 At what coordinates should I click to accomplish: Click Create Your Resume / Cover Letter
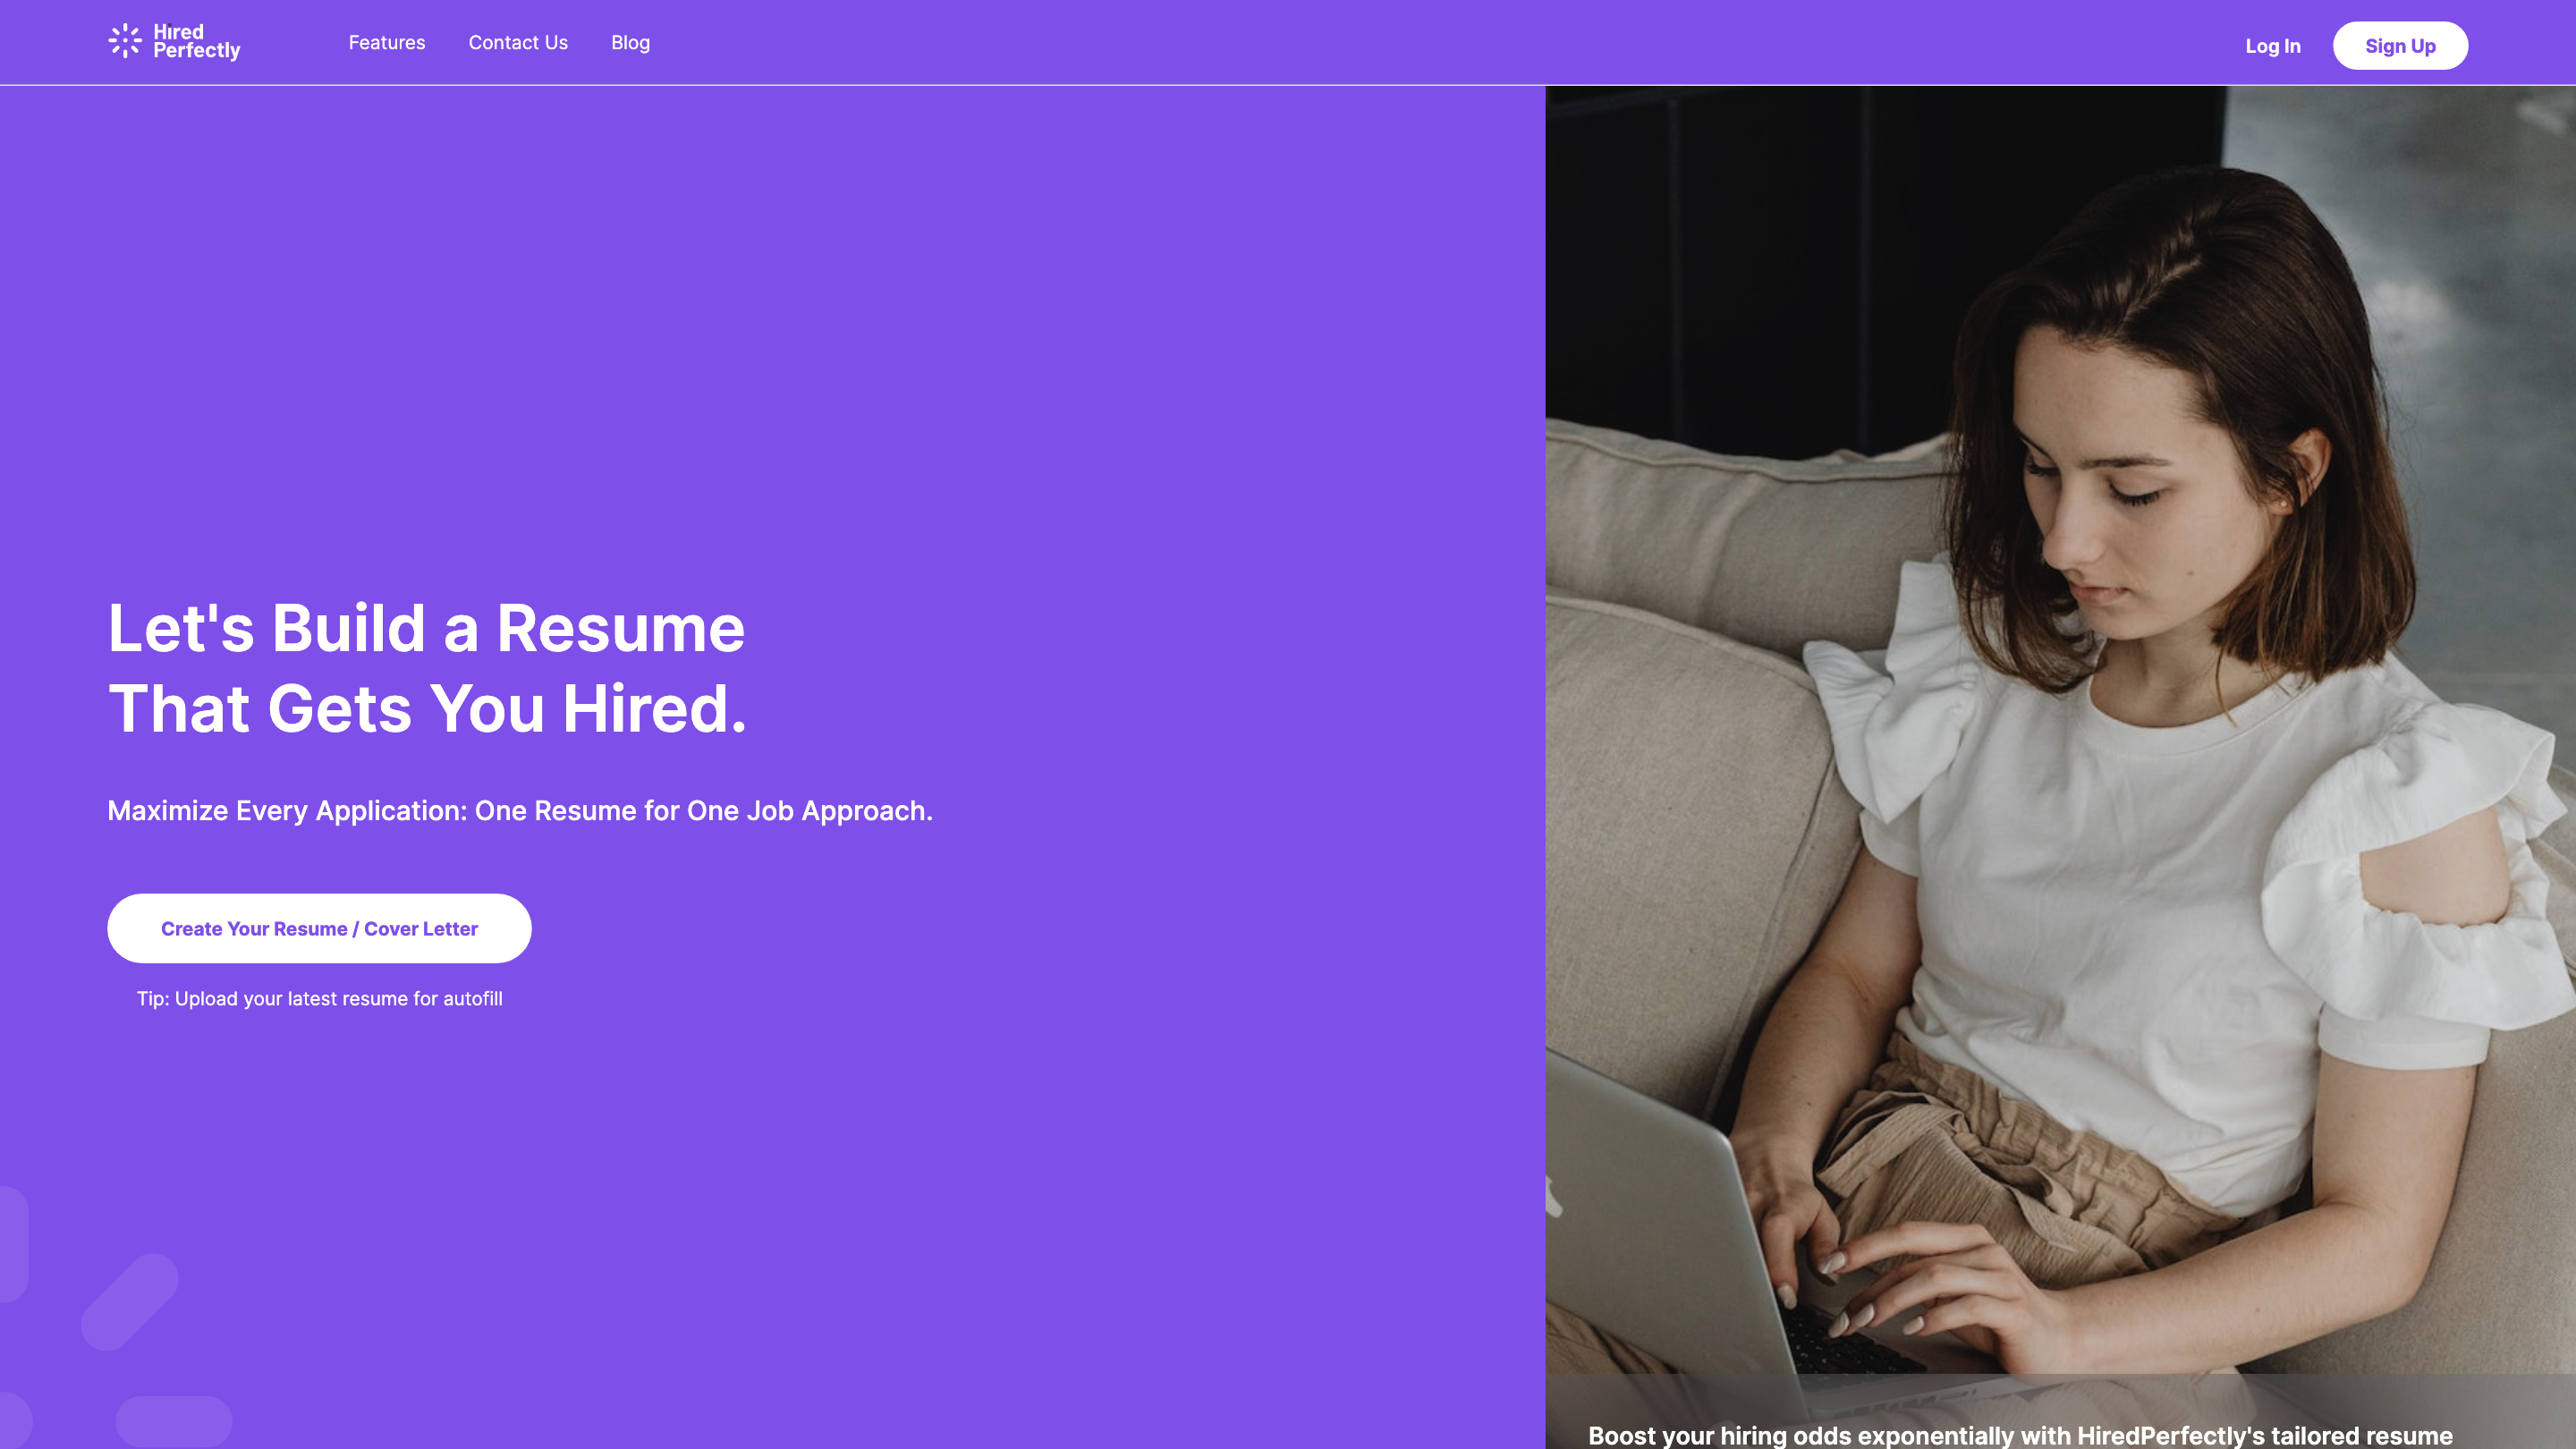pyautogui.click(x=319, y=928)
